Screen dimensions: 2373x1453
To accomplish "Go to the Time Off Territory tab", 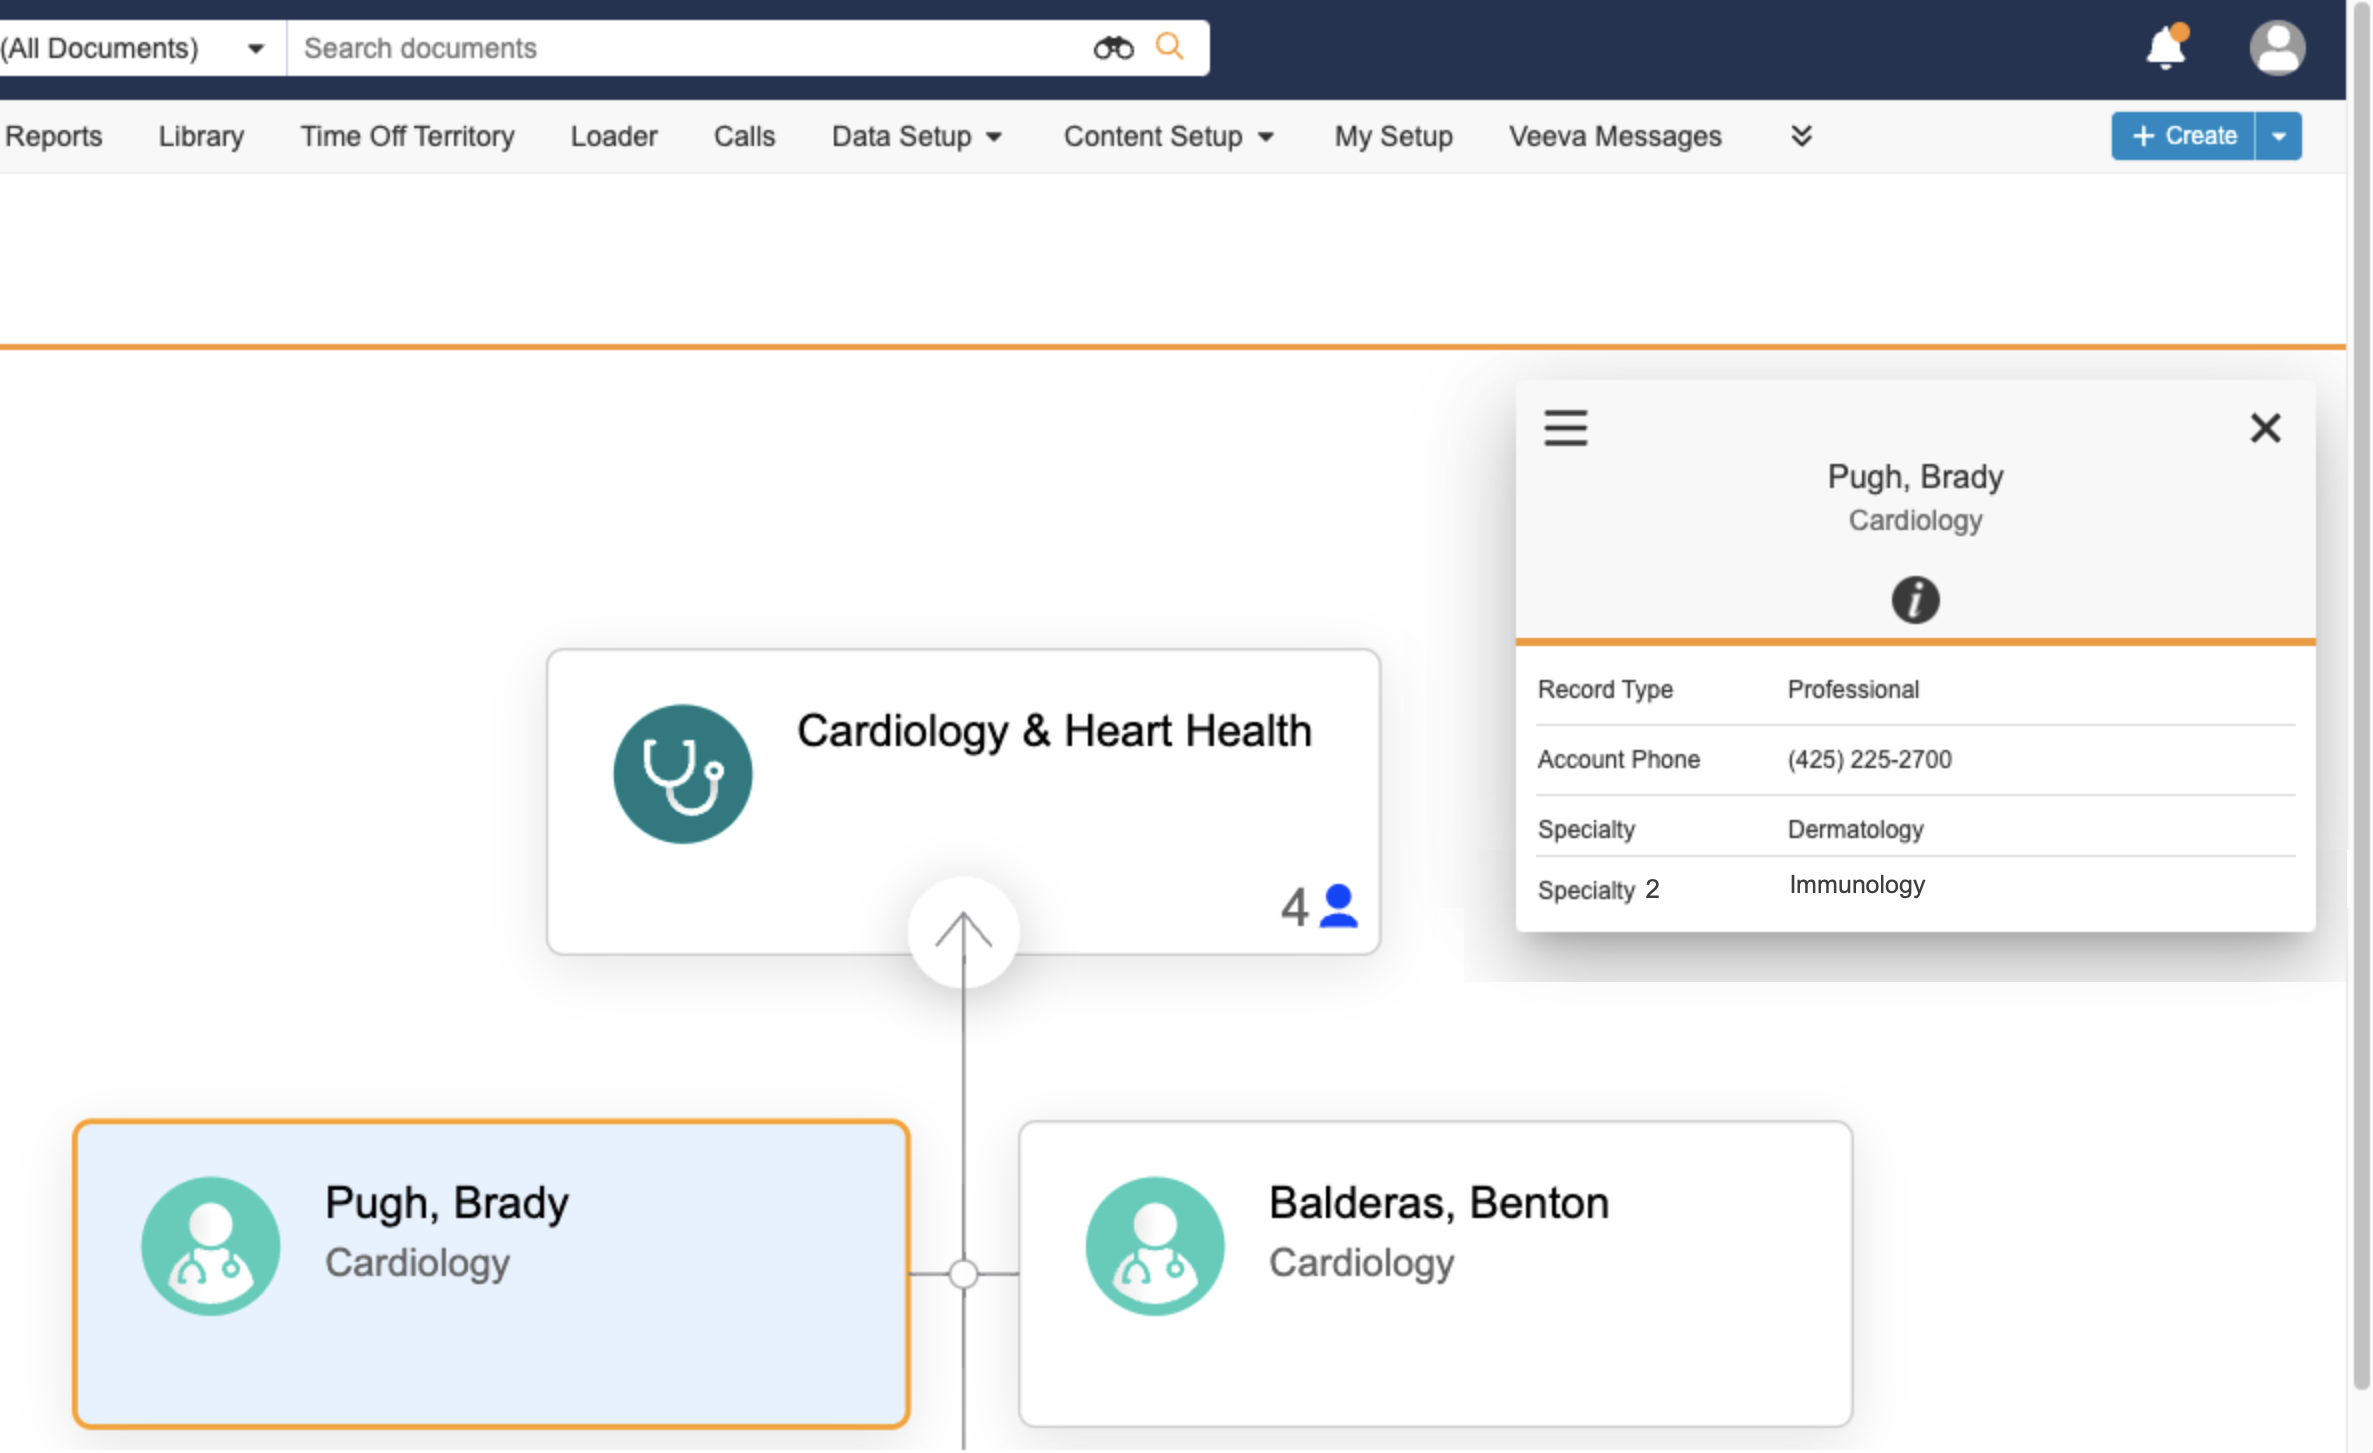I will tap(407, 136).
